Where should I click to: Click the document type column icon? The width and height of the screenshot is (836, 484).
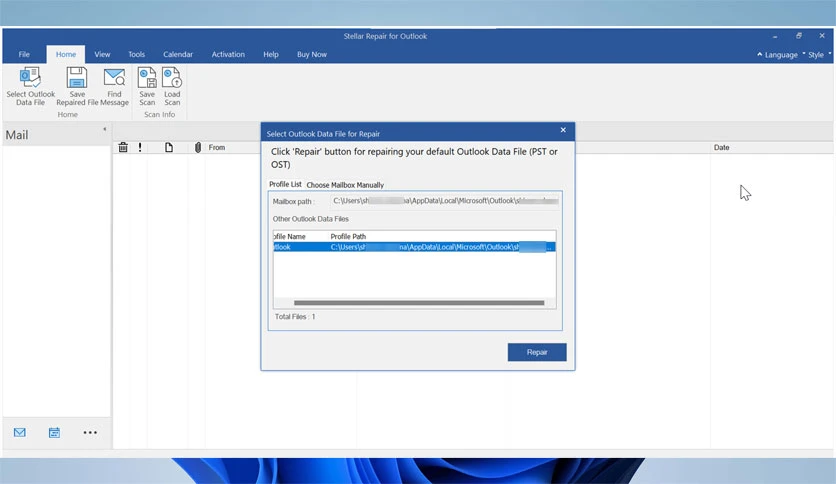(168, 147)
